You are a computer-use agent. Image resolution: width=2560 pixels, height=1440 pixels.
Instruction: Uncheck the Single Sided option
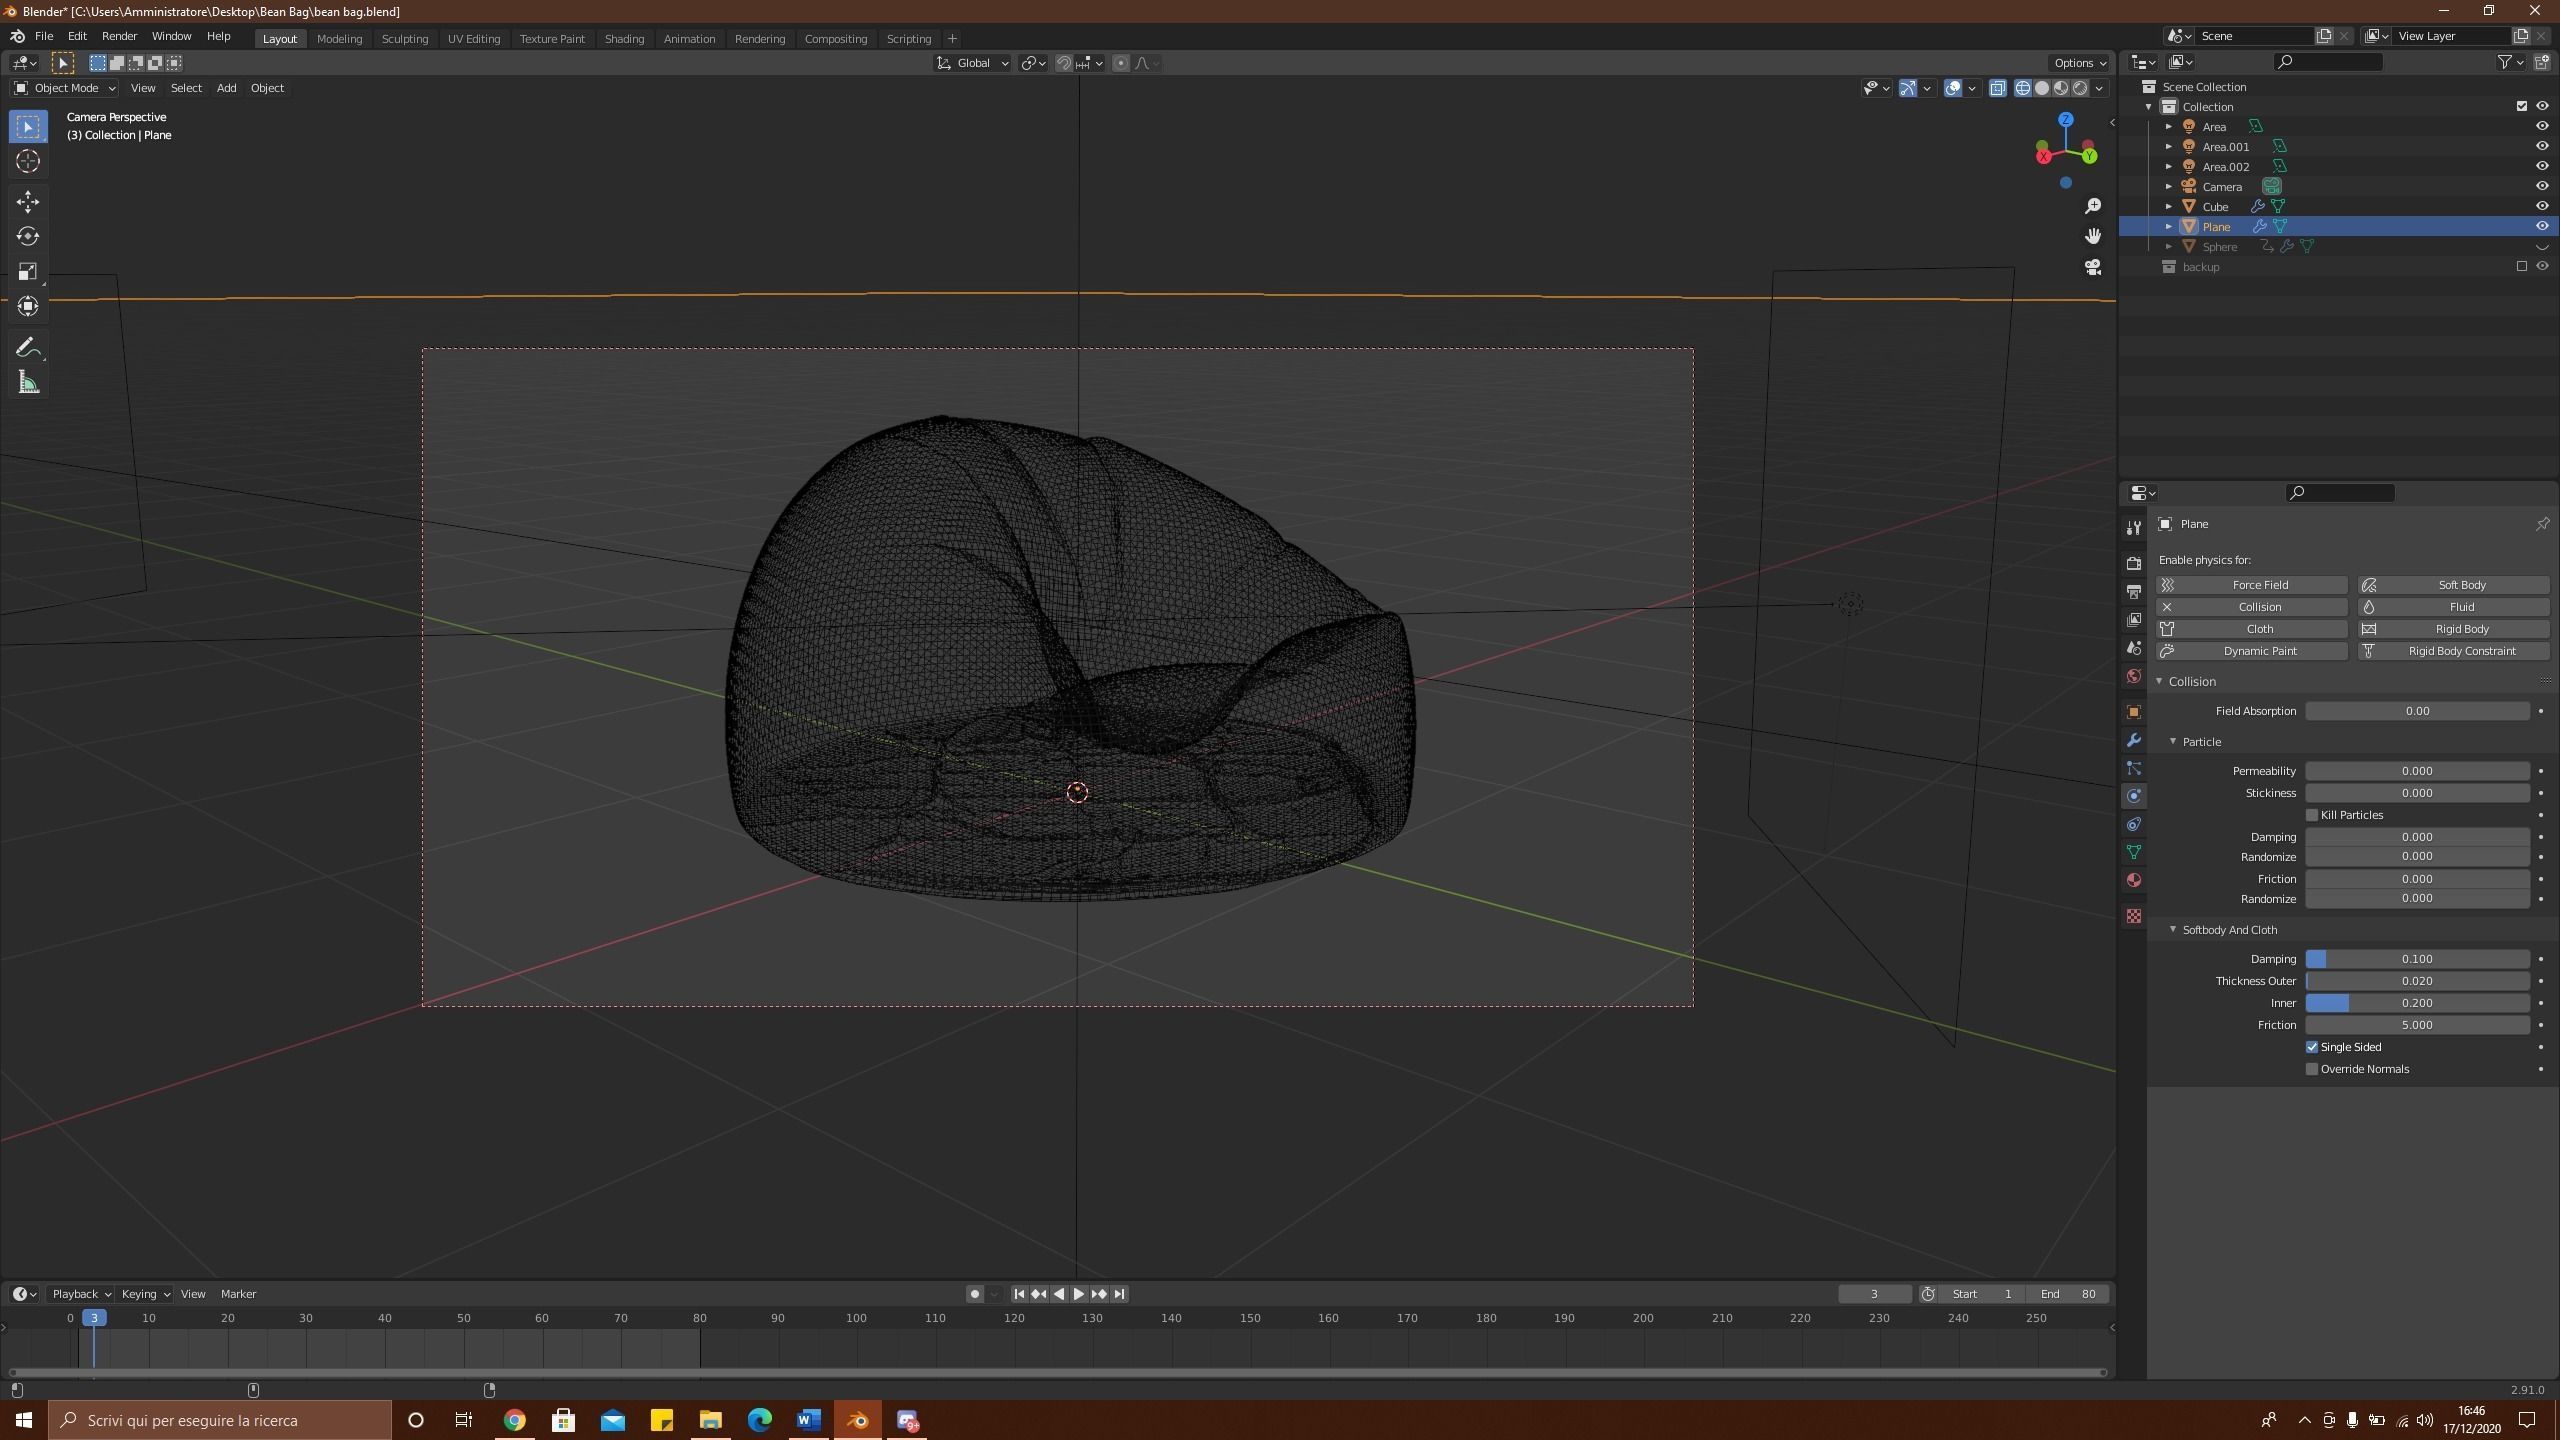[2312, 1047]
